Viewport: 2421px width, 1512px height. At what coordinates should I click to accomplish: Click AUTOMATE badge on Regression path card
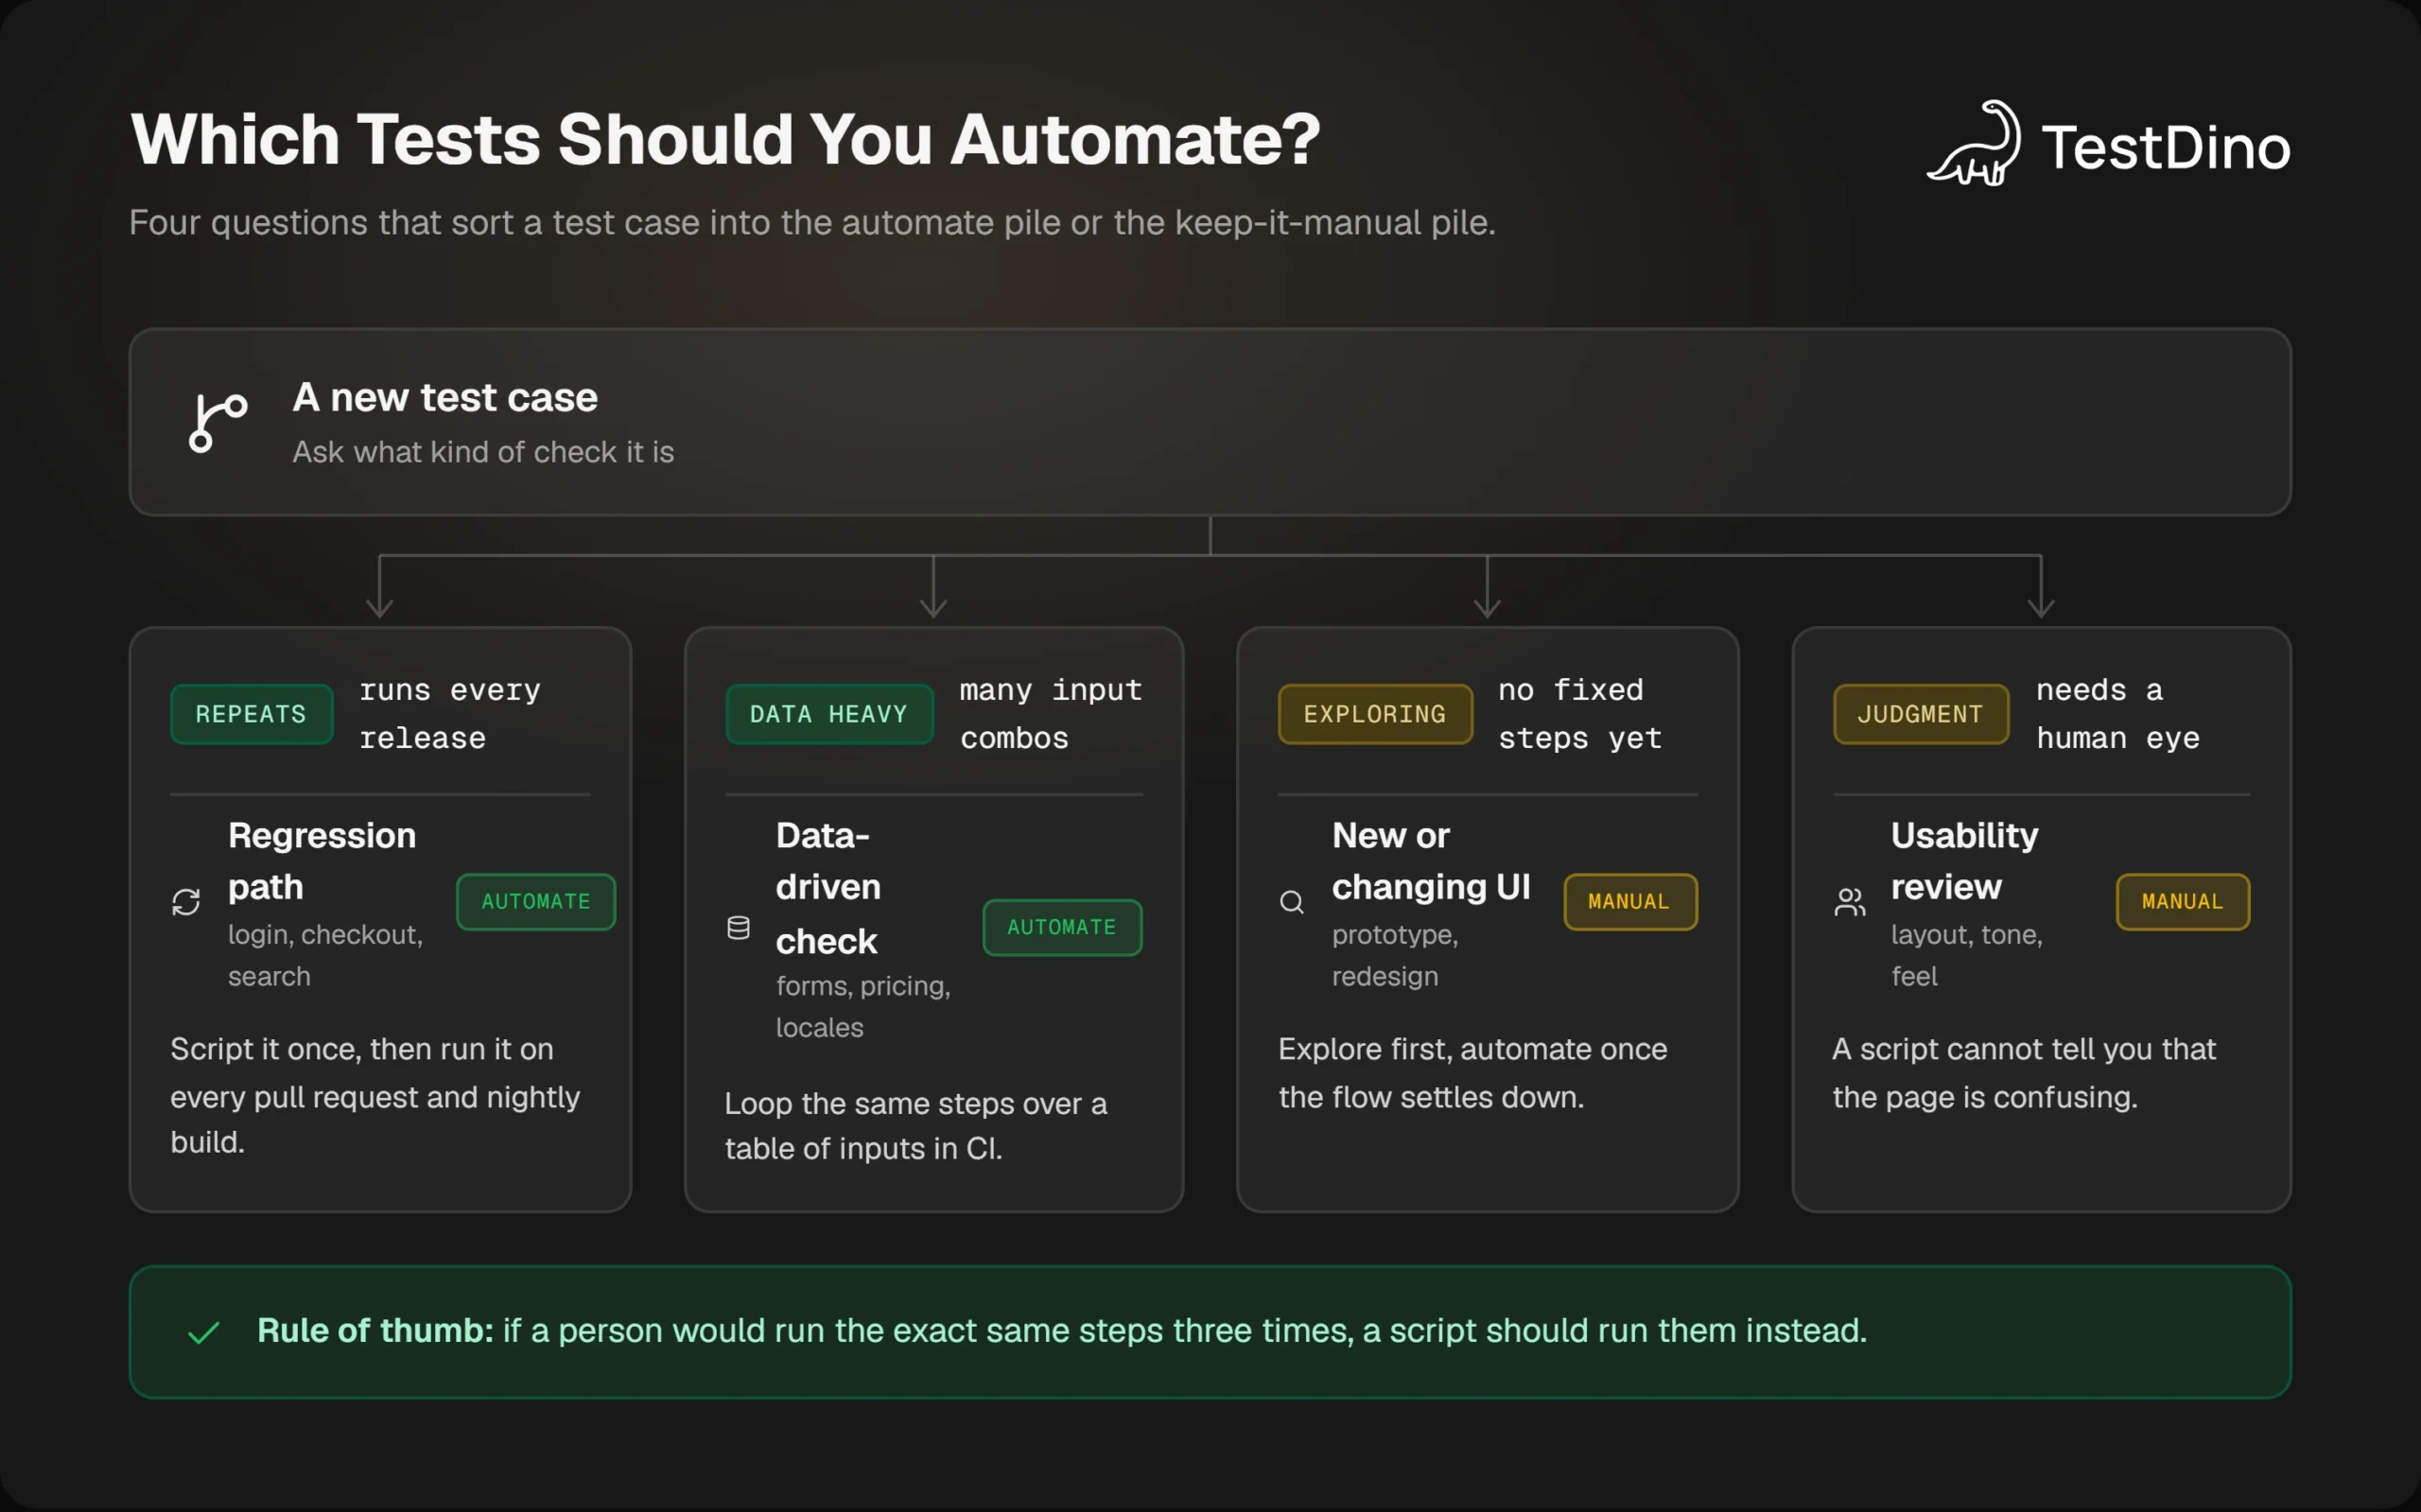pyautogui.click(x=536, y=902)
